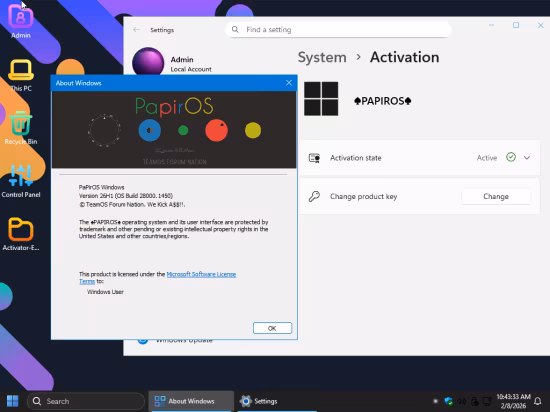Click the Terms link in About Windows
550x412 pixels.
point(87,281)
